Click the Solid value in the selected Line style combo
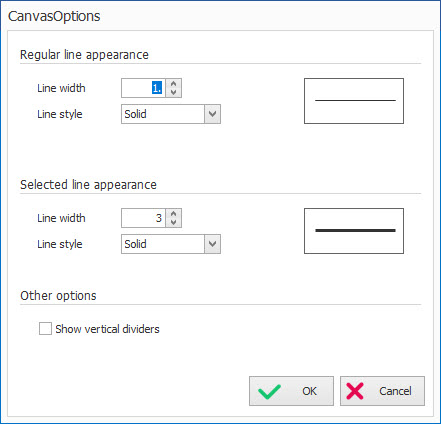 tap(135, 244)
